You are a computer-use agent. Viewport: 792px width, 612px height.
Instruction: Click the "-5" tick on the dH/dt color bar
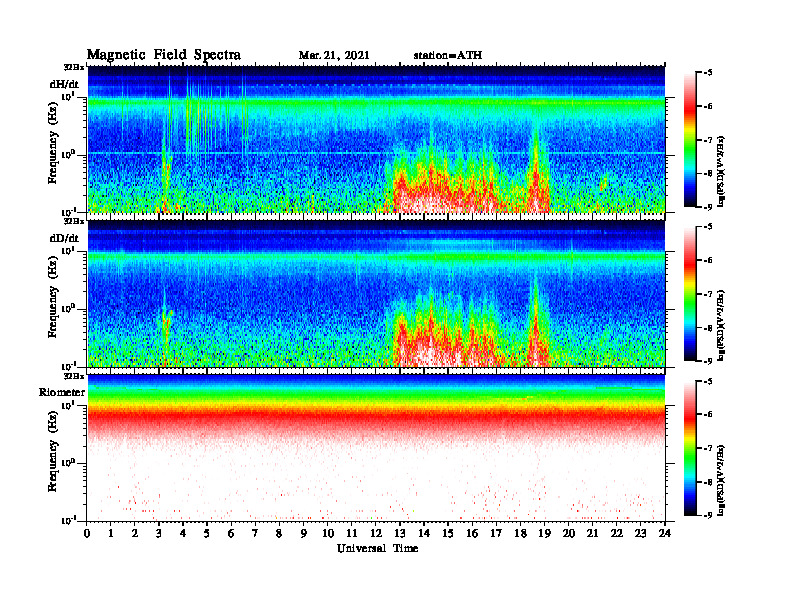[708, 73]
